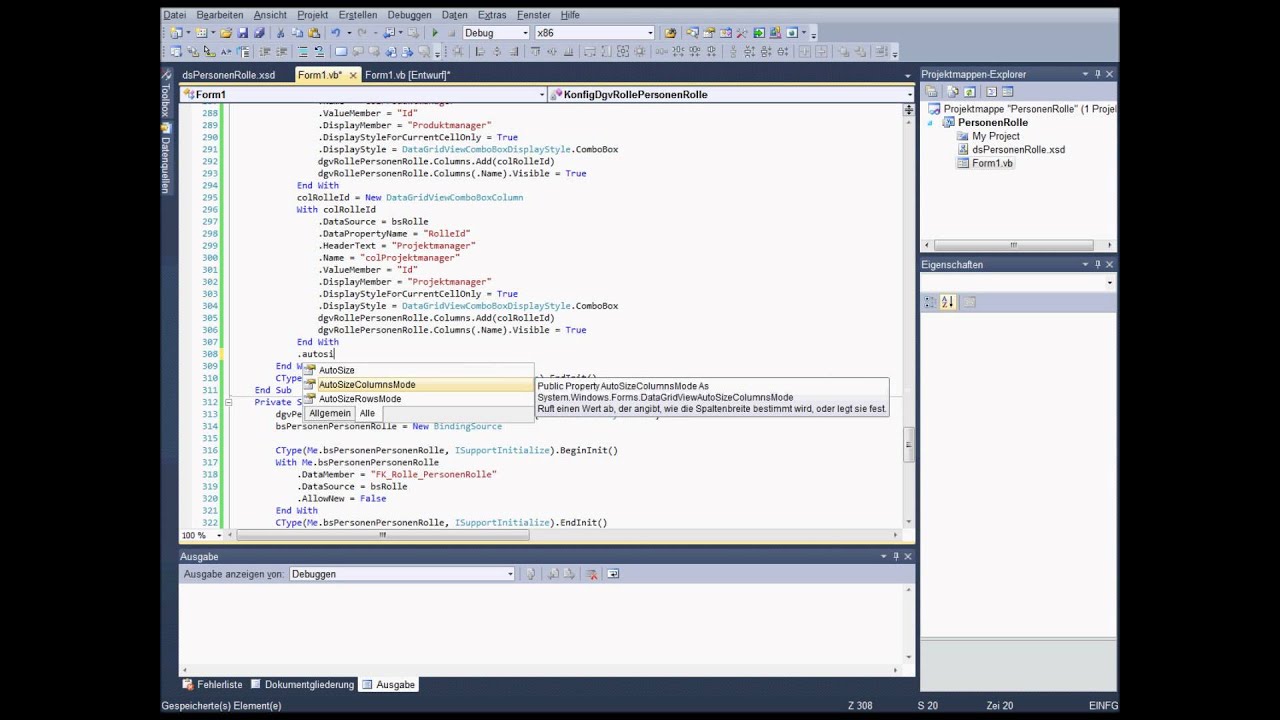Toggle categorized view in Eigenschaften panel

[x=930, y=302]
